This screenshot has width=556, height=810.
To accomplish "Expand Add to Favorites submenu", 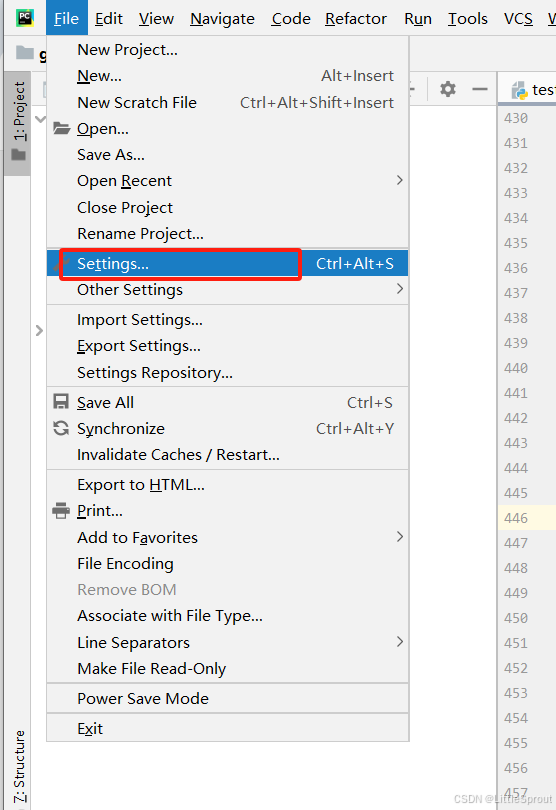I will click(227, 537).
